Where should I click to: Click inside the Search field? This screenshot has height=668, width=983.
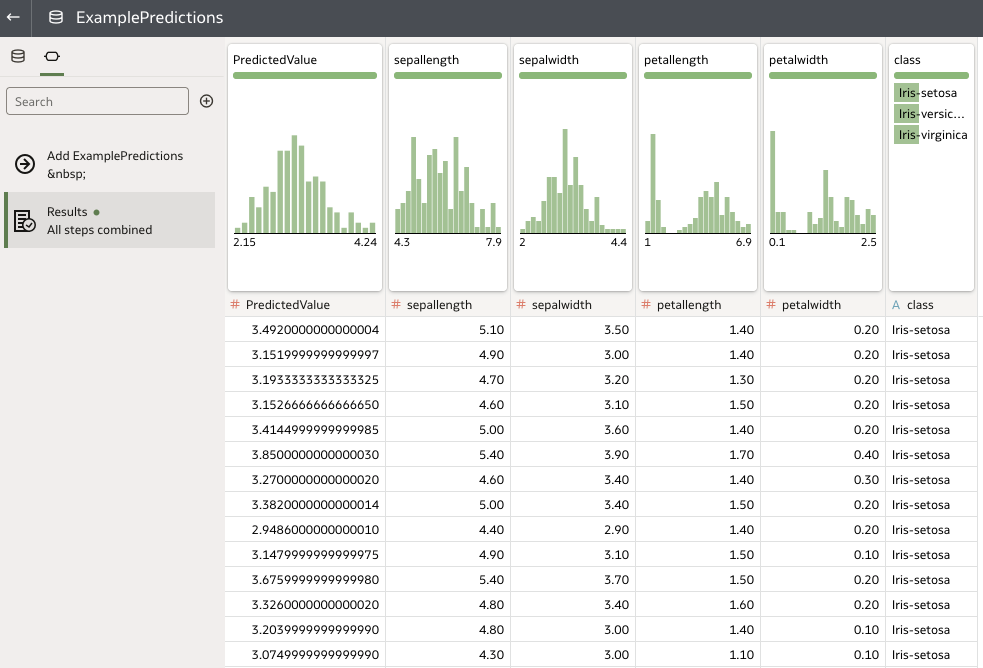point(97,100)
